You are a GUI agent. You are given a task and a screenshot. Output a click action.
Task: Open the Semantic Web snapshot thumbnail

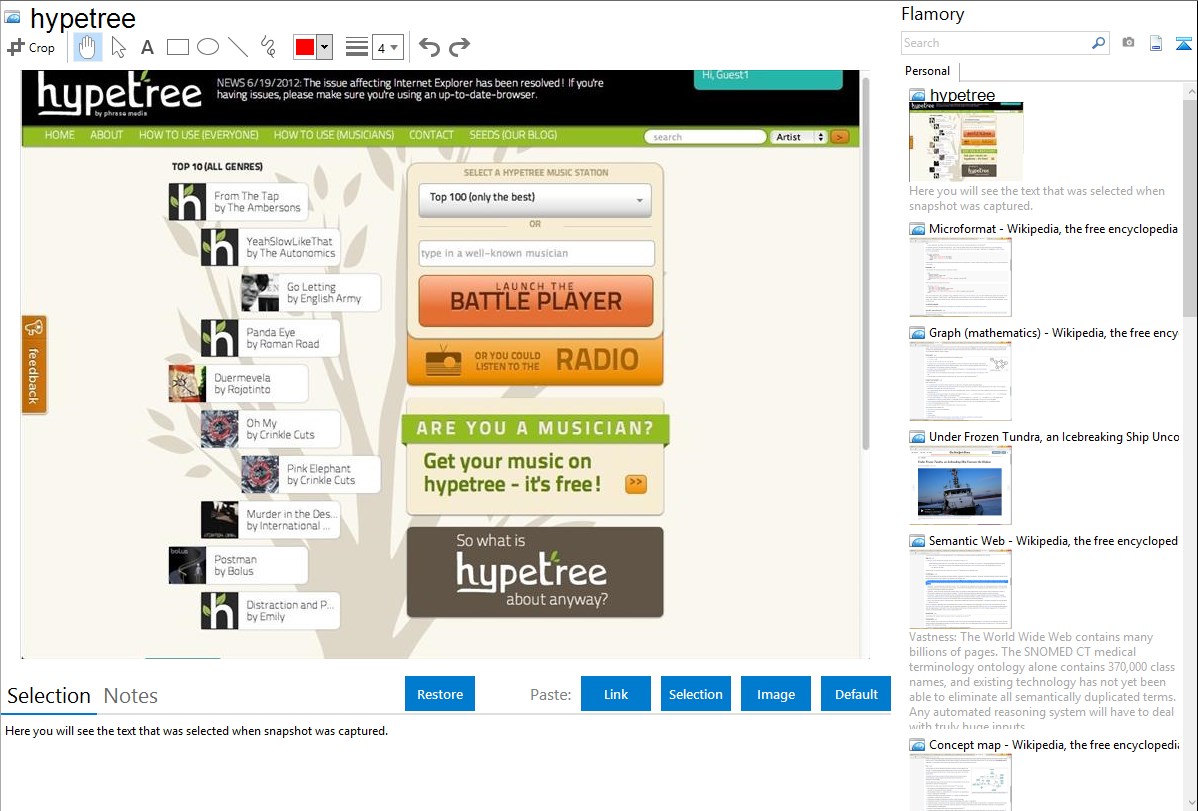point(960,589)
